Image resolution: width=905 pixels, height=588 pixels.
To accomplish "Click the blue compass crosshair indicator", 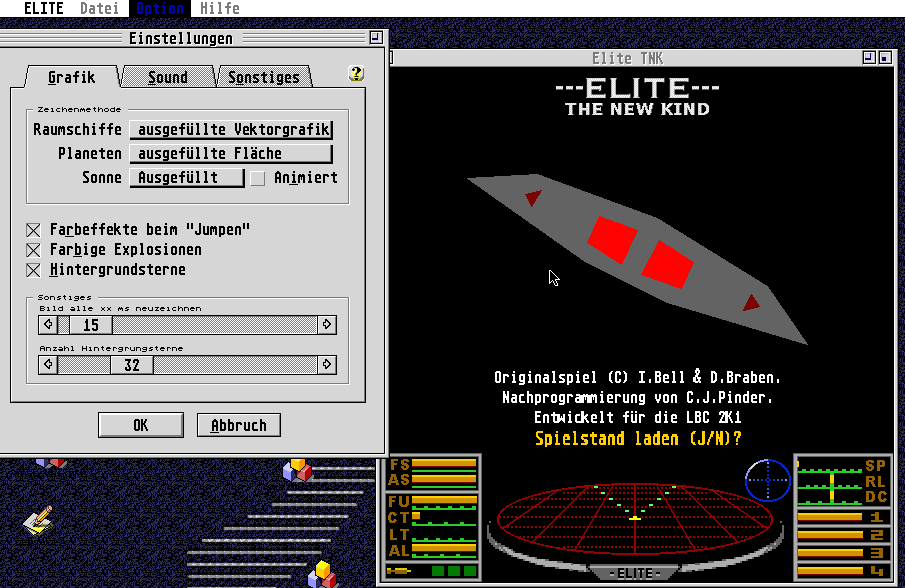I will coord(767,480).
